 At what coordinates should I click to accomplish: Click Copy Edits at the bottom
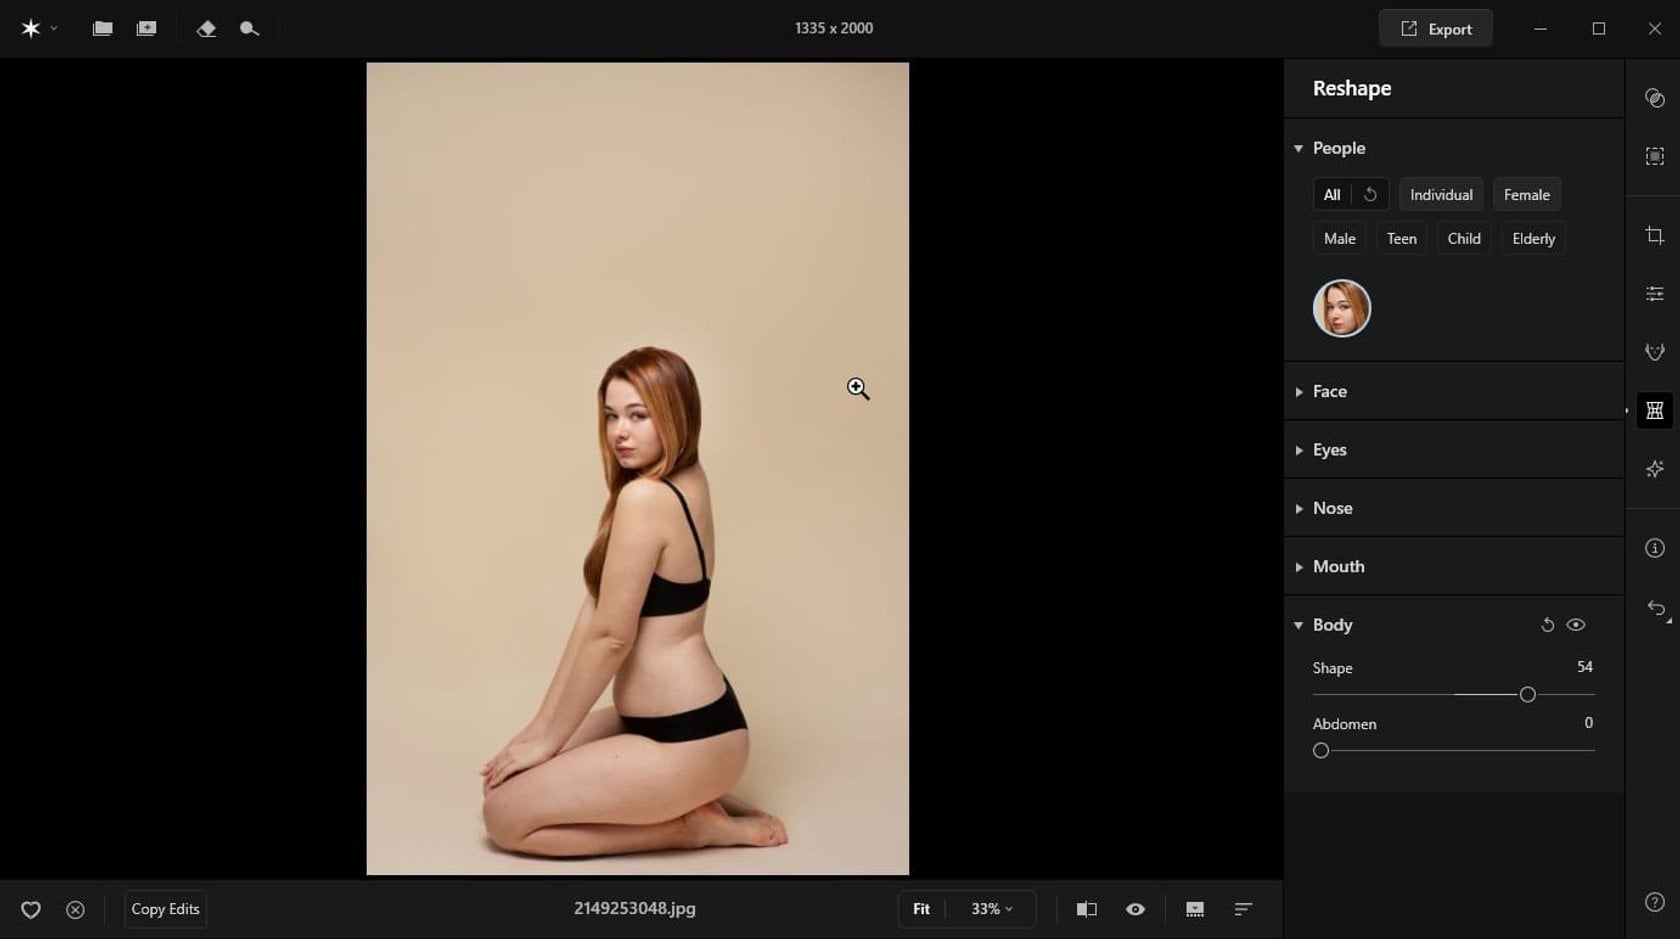click(165, 909)
